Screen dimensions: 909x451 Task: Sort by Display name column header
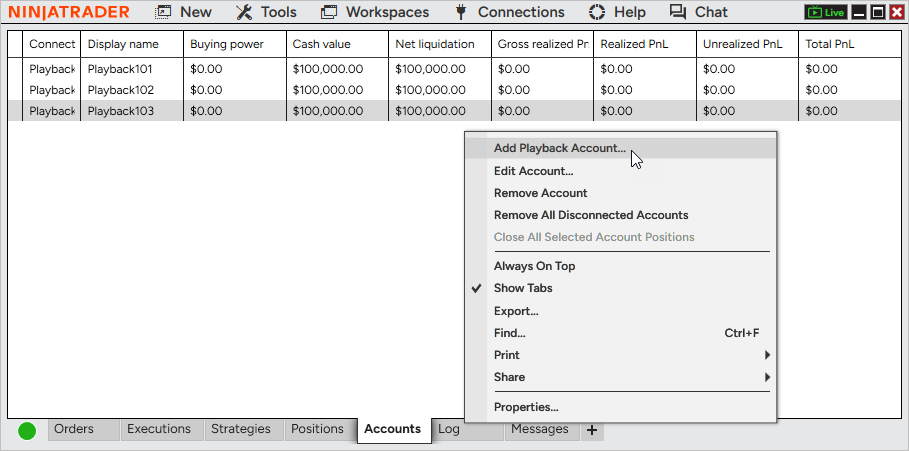(132, 44)
